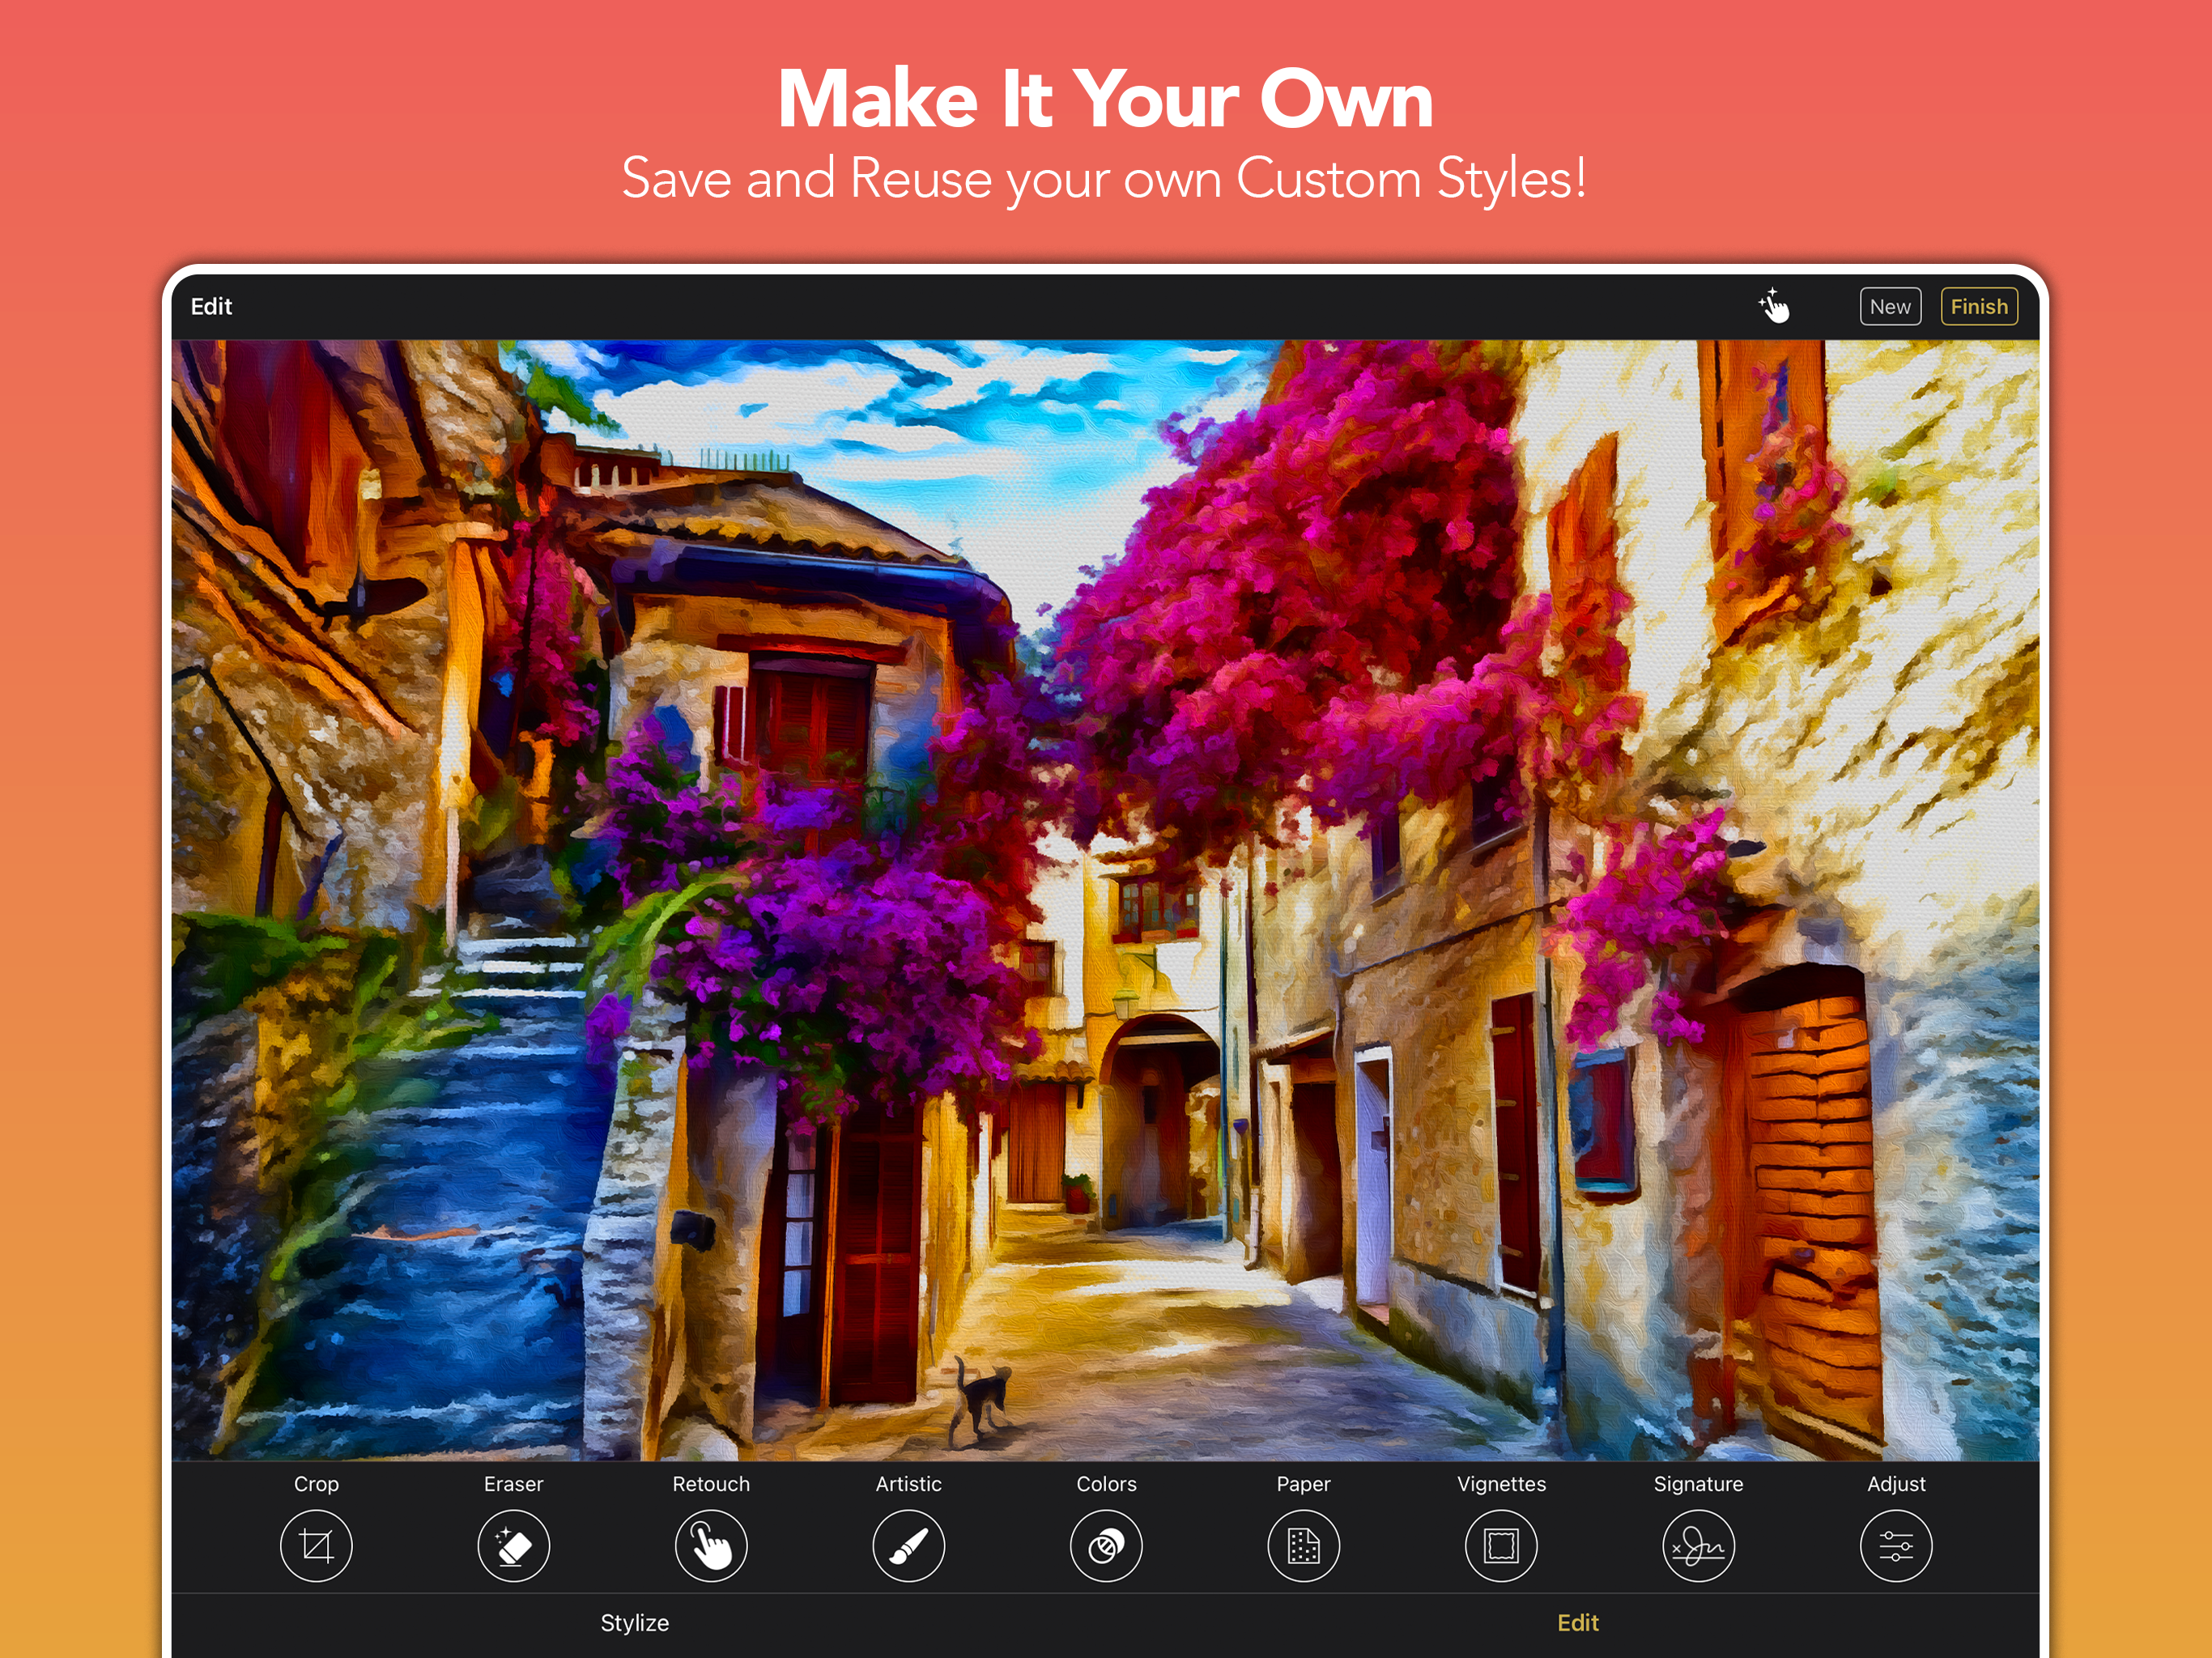Open the Adjust sliders icon
This screenshot has width=2212, height=1658.
[x=1896, y=1546]
